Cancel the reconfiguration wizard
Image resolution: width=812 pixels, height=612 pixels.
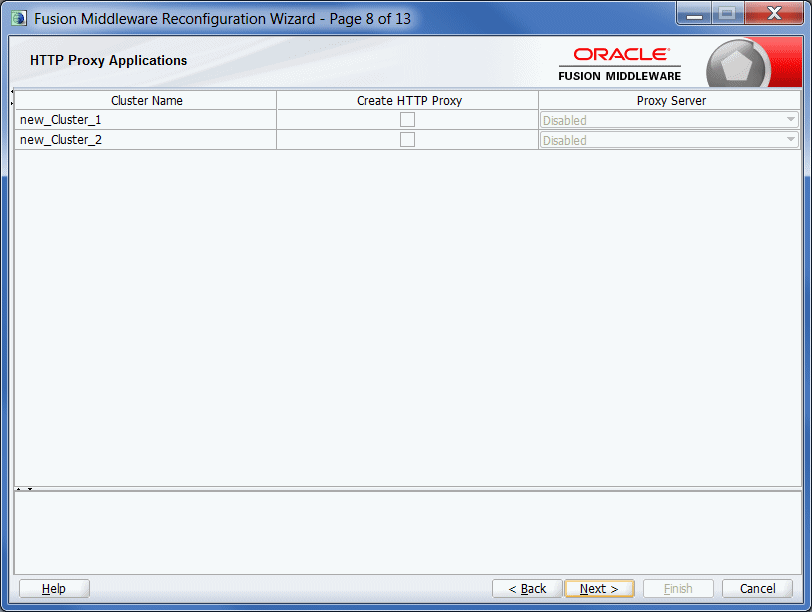coord(757,589)
